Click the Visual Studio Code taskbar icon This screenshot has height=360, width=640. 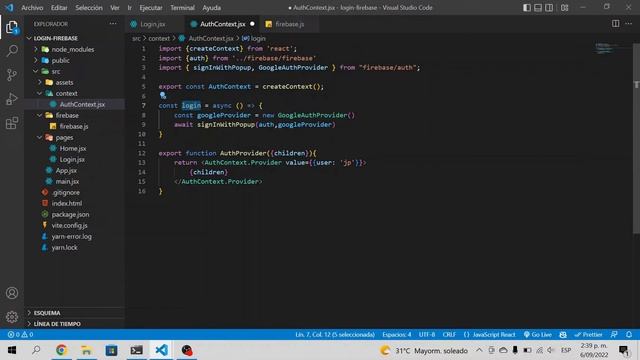coord(162,350)
